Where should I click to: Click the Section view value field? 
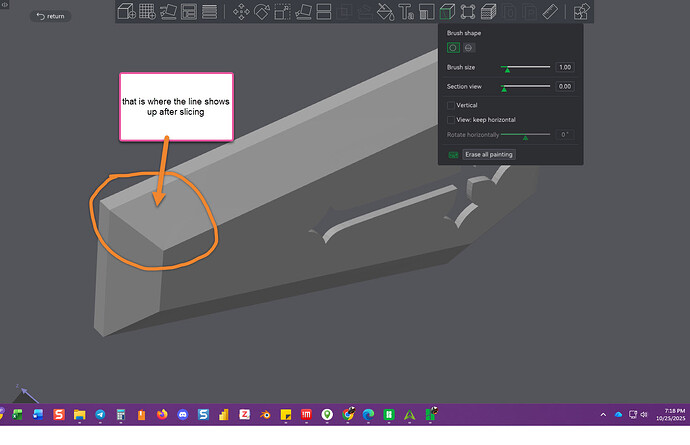point(565,86)
